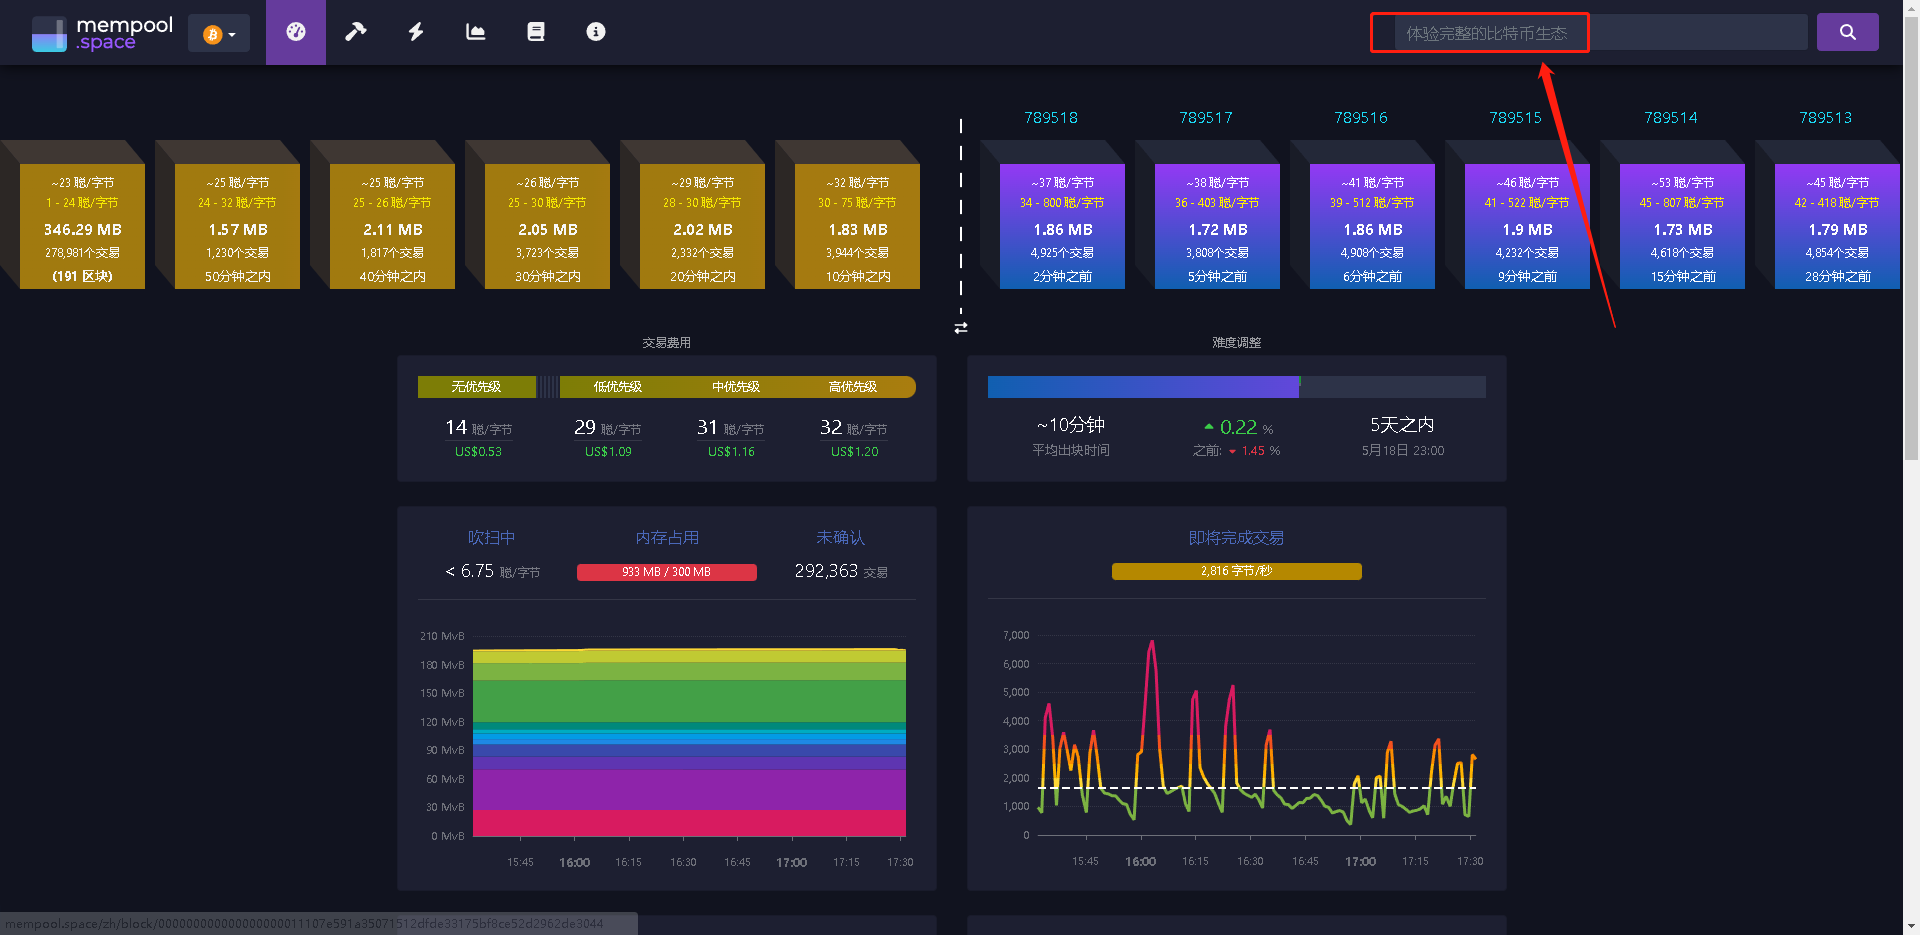Click the 5天之内 adjustment estimate
1920x935 pixels.
[1402, 425]
